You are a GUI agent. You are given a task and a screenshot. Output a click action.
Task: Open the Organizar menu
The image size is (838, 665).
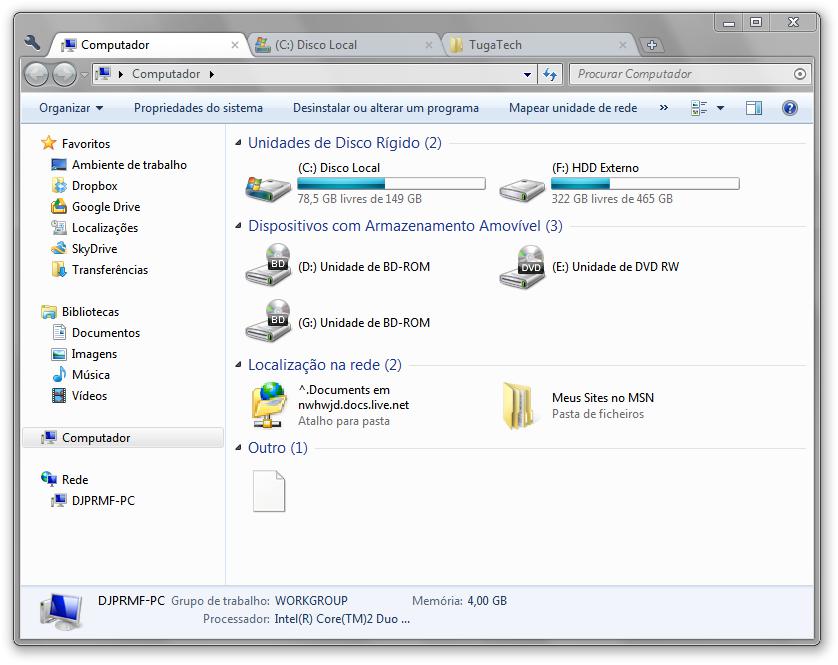coord(71,108)
